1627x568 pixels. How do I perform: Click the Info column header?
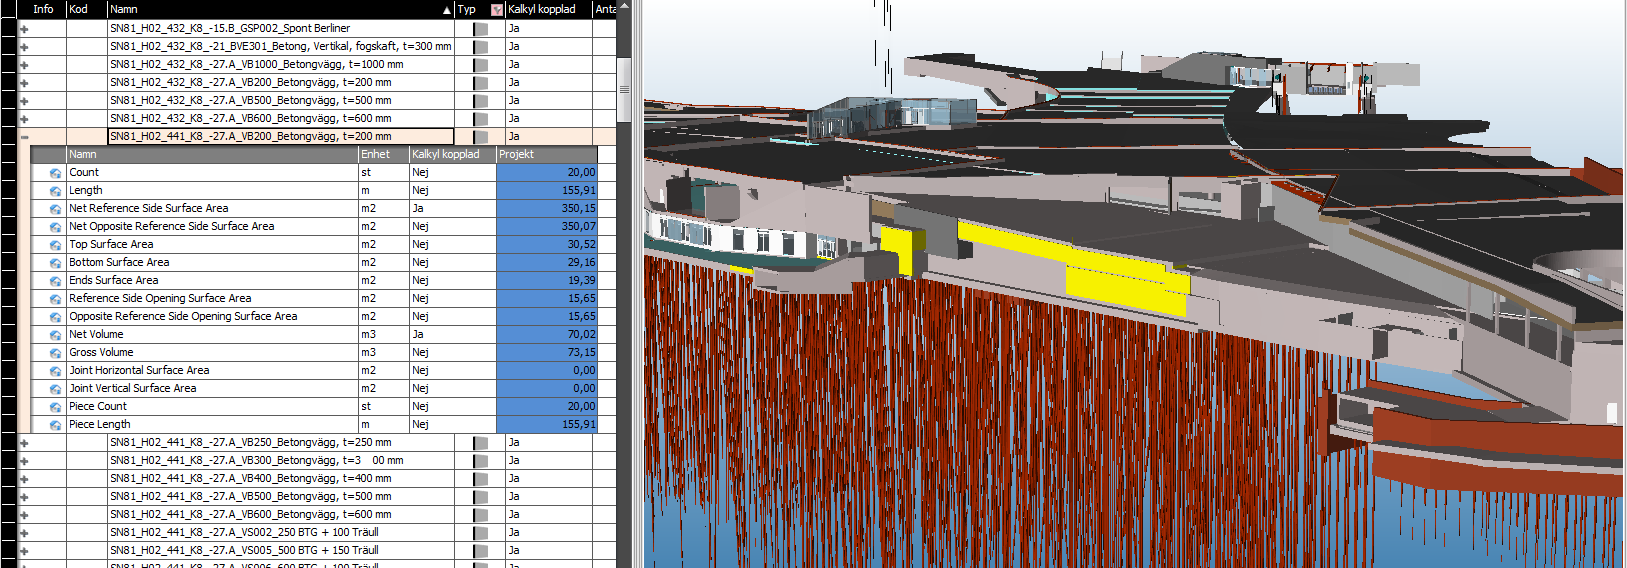pos(42,9)
